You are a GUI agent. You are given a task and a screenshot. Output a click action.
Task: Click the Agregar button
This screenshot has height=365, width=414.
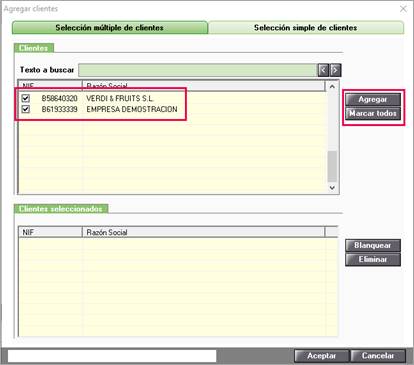click(x=373, y=99)
